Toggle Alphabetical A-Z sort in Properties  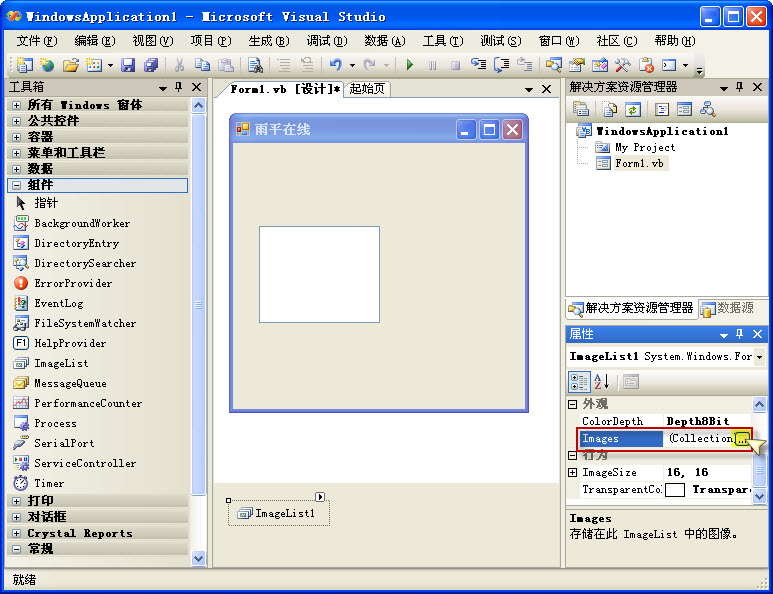coord(601,382)
